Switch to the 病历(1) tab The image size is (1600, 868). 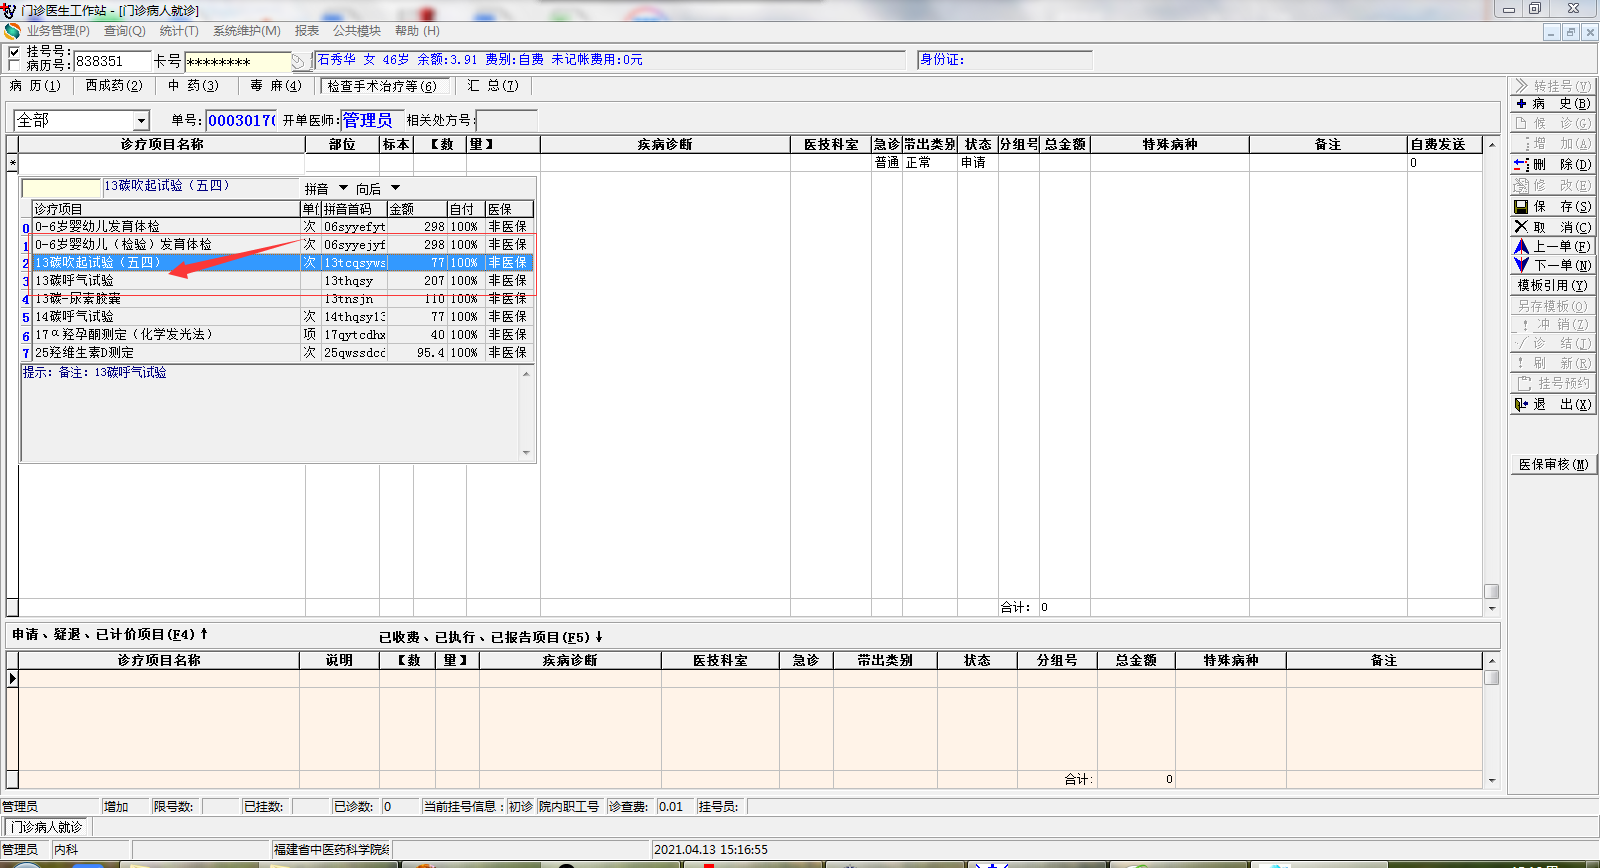point(35,86)
